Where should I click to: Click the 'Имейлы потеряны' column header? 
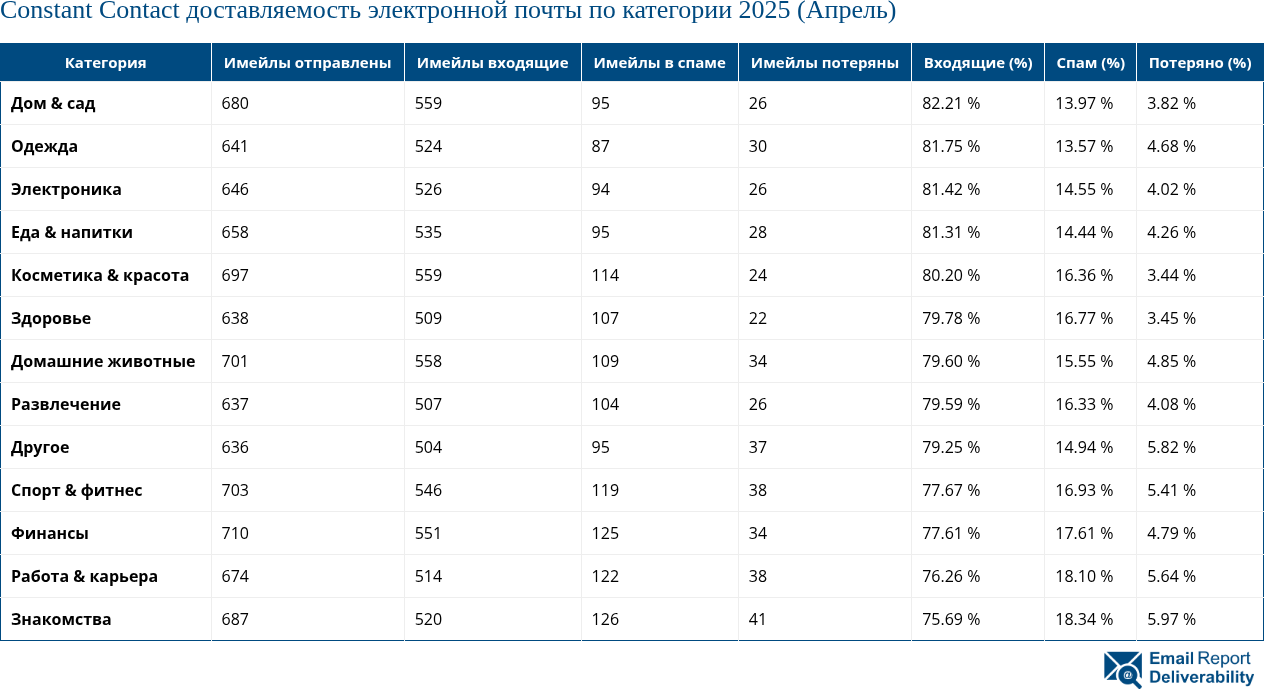[825, 62]
